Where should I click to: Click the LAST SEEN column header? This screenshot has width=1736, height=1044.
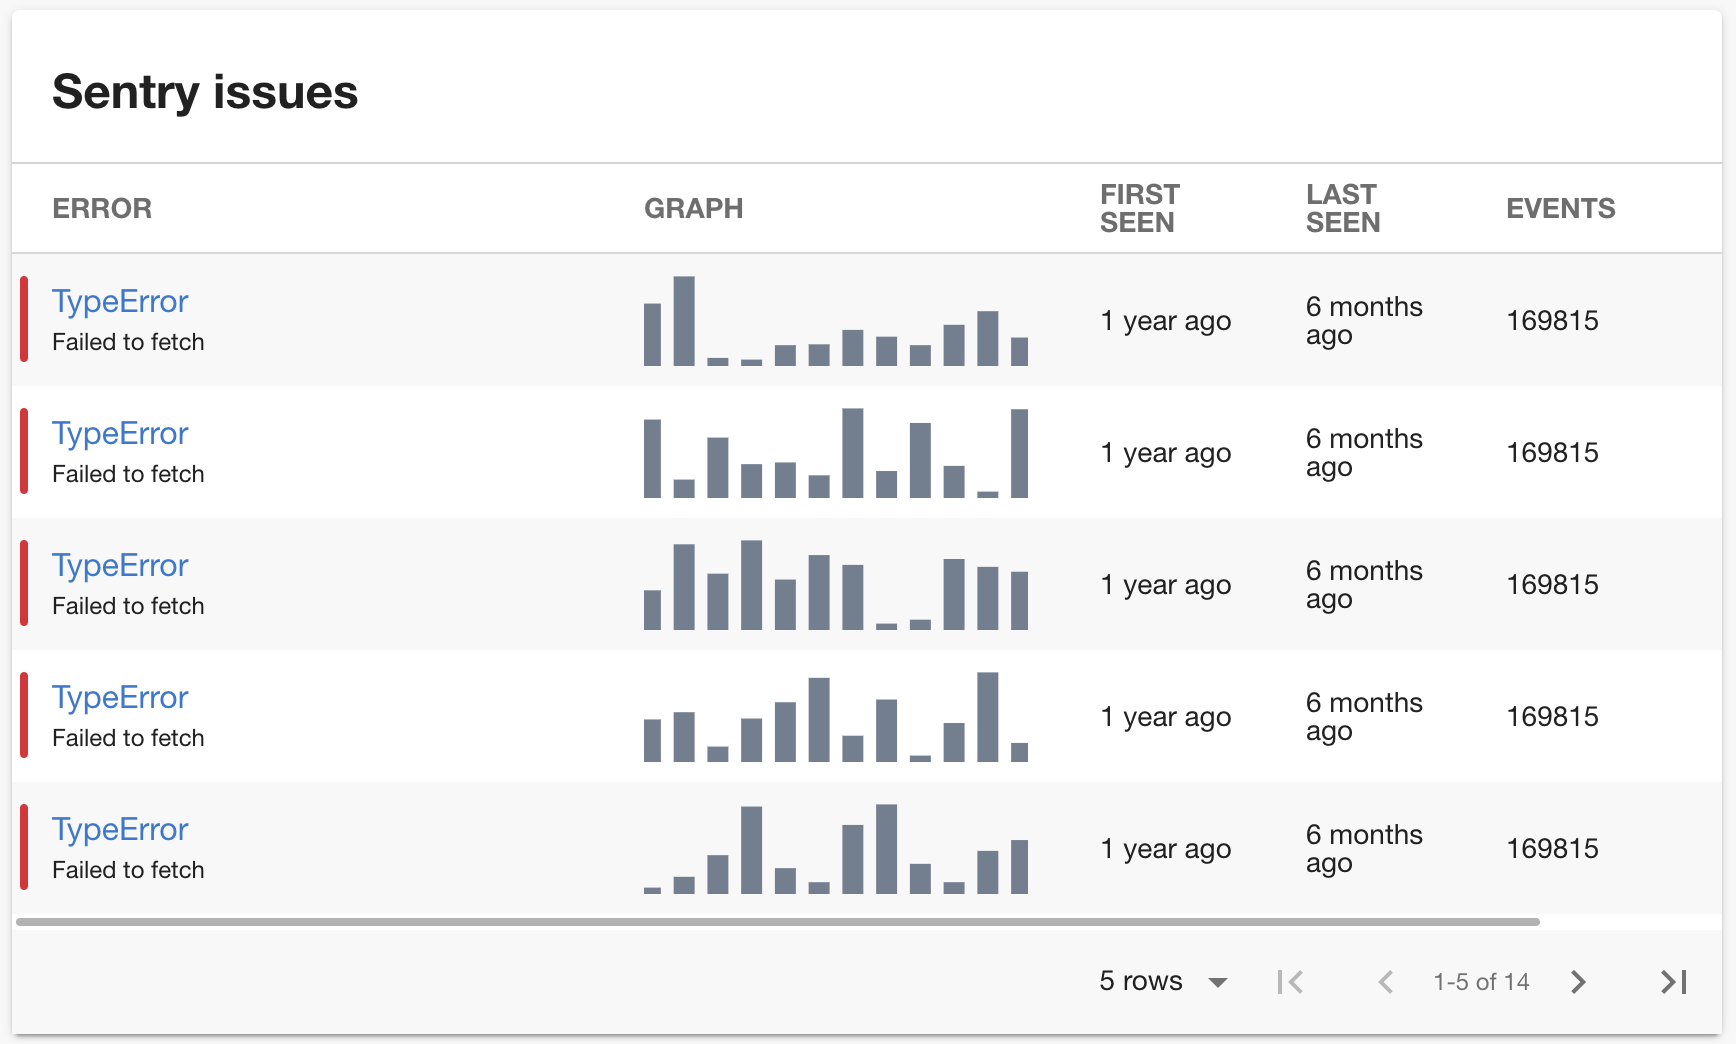[1343, 208]
